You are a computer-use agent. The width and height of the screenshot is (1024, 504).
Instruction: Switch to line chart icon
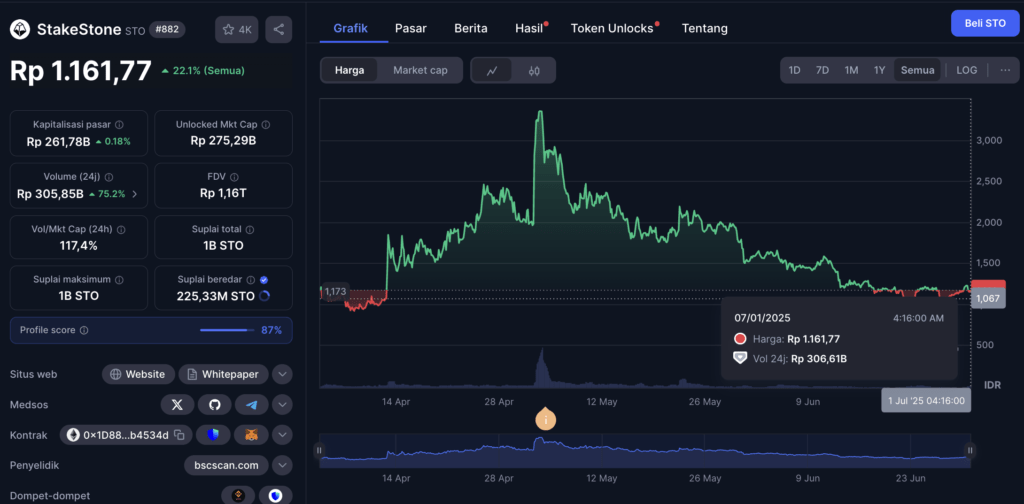492,71
